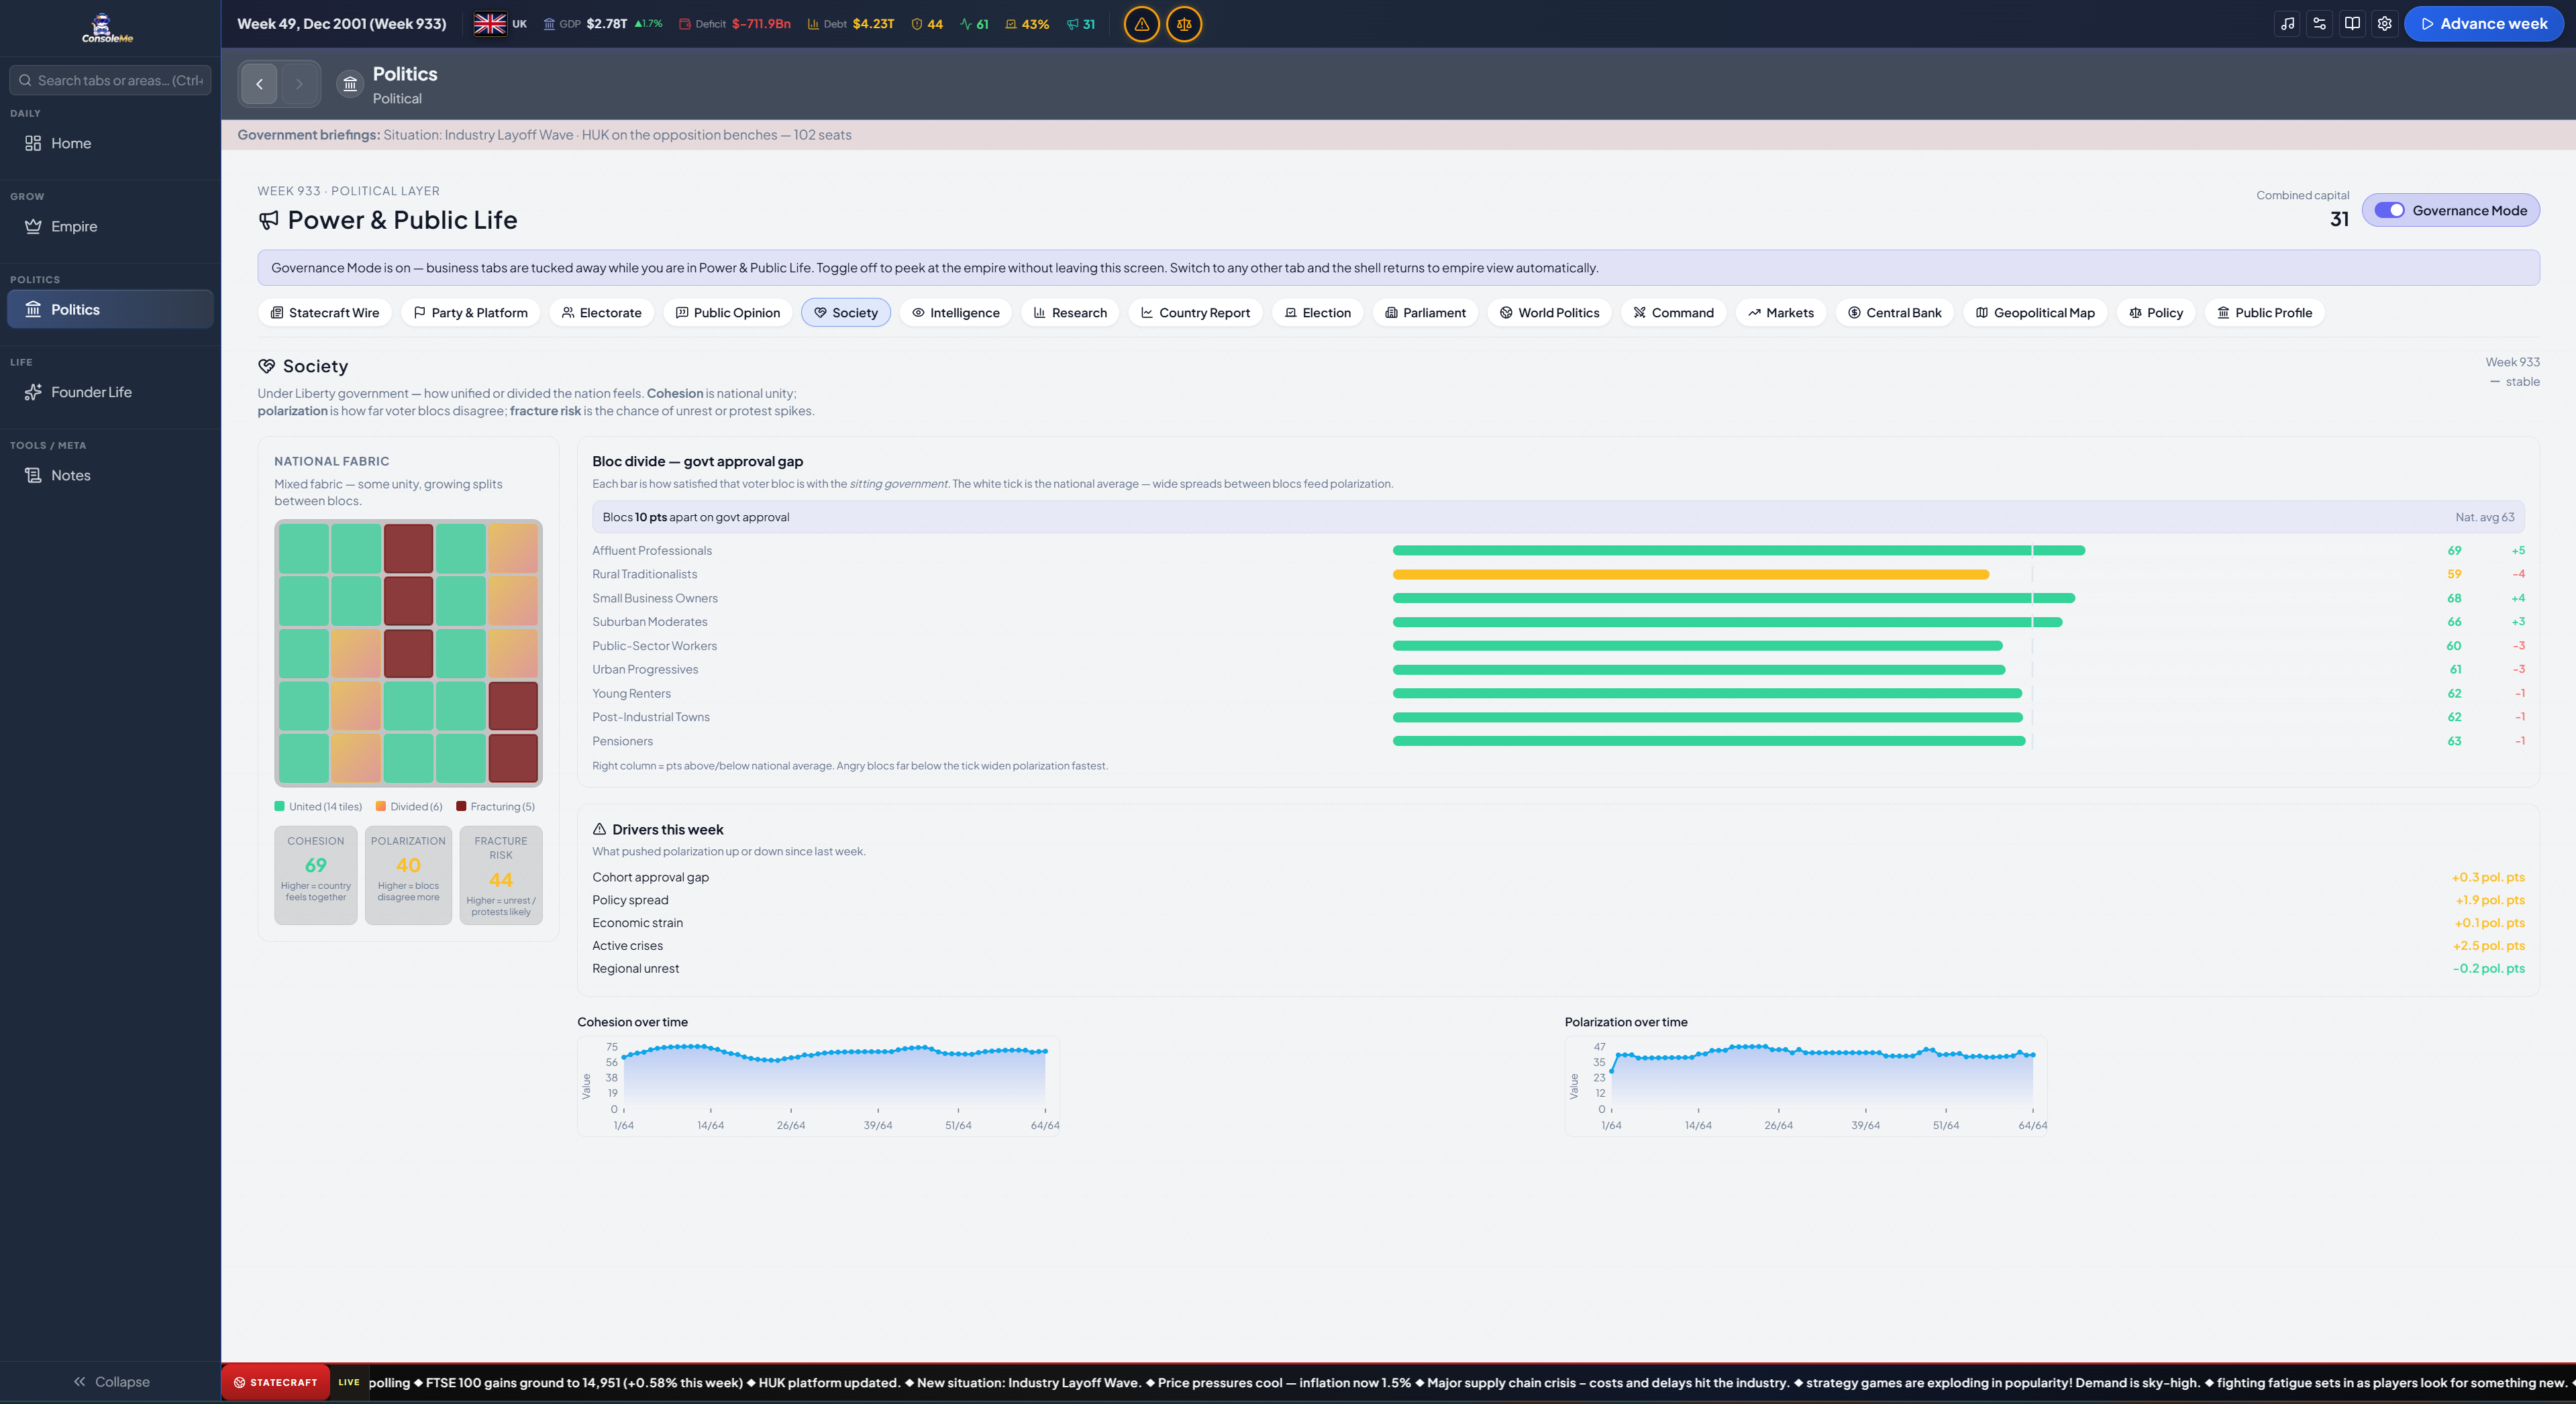Open the music note icon in top bar
The width and height of the screenshot is (2576, 1404).
(2288, 24)
